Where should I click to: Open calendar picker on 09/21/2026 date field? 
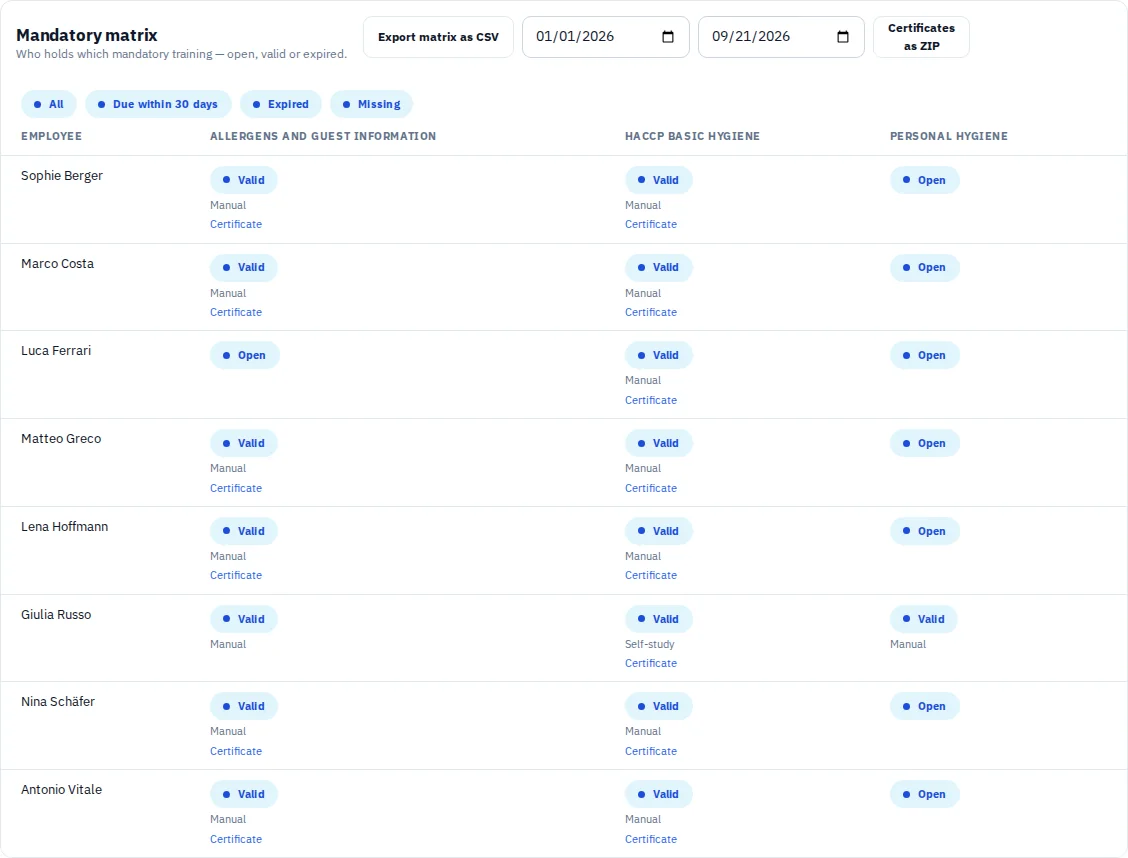(842, 37)
